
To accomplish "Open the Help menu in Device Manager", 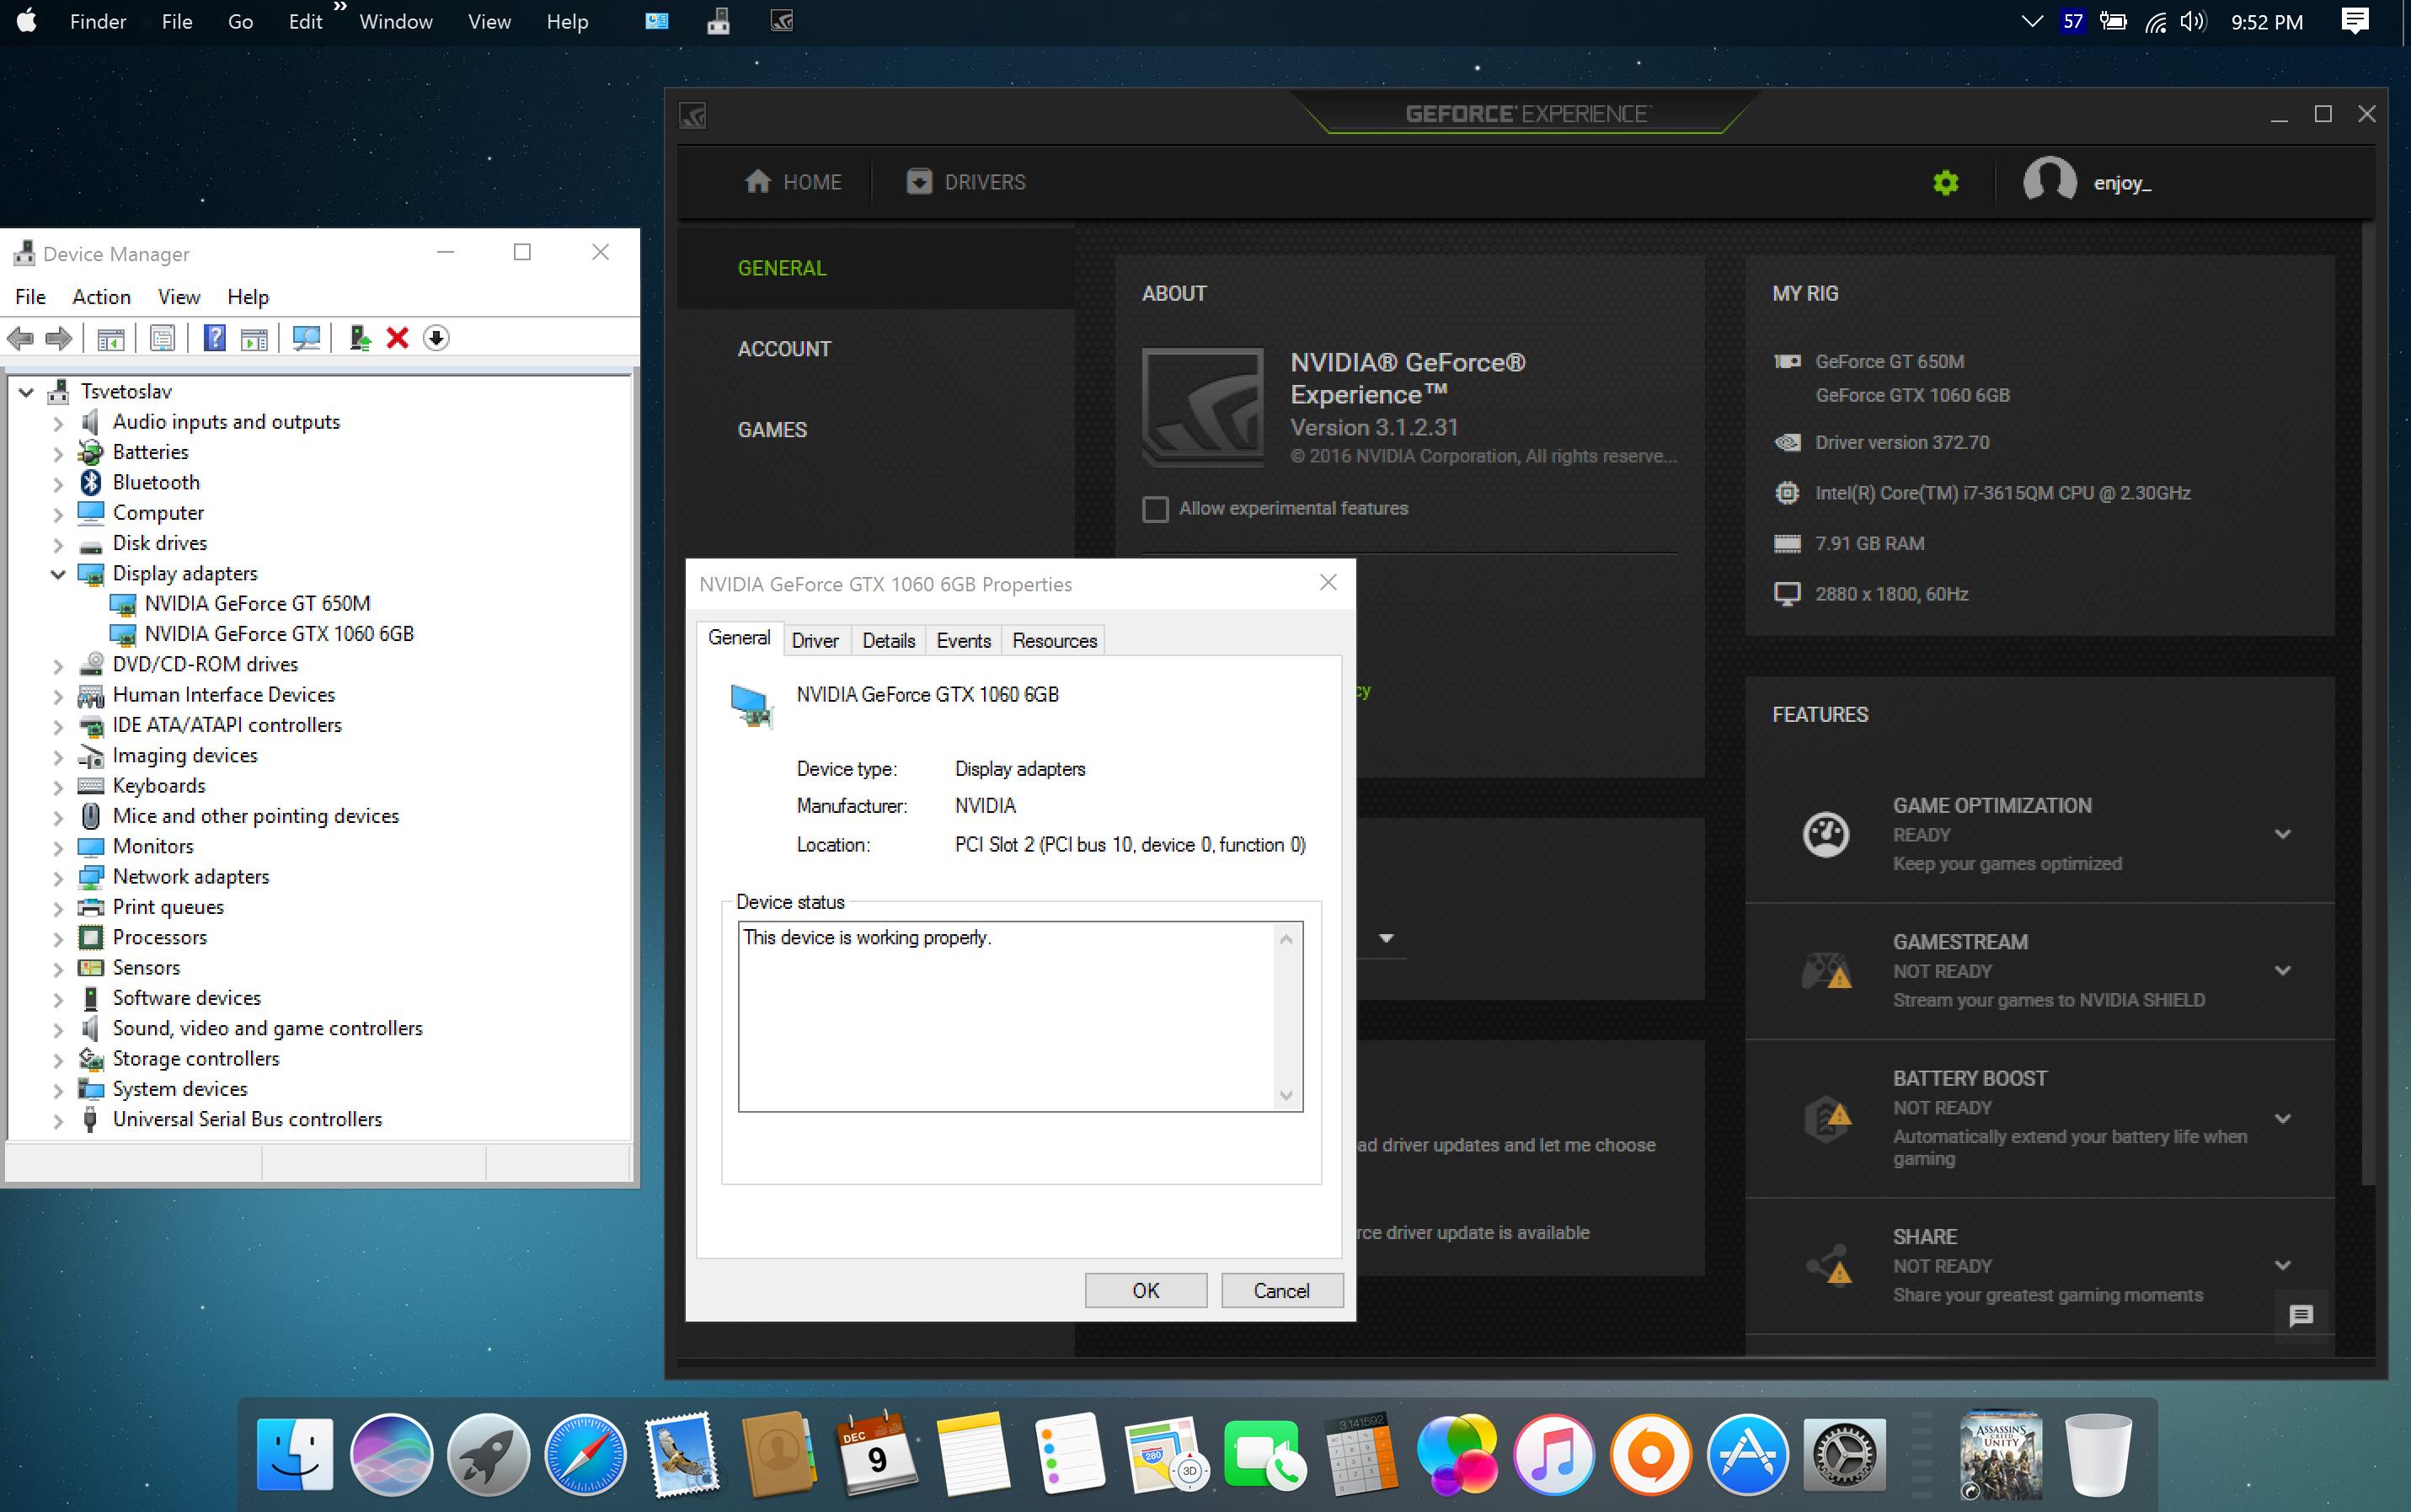I will point(247,297).
